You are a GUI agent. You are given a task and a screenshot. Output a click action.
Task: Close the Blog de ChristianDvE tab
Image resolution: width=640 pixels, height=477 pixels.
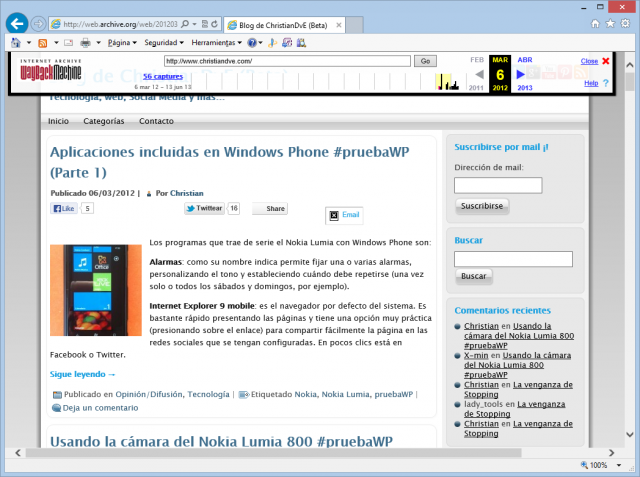[x=339, y=25]
